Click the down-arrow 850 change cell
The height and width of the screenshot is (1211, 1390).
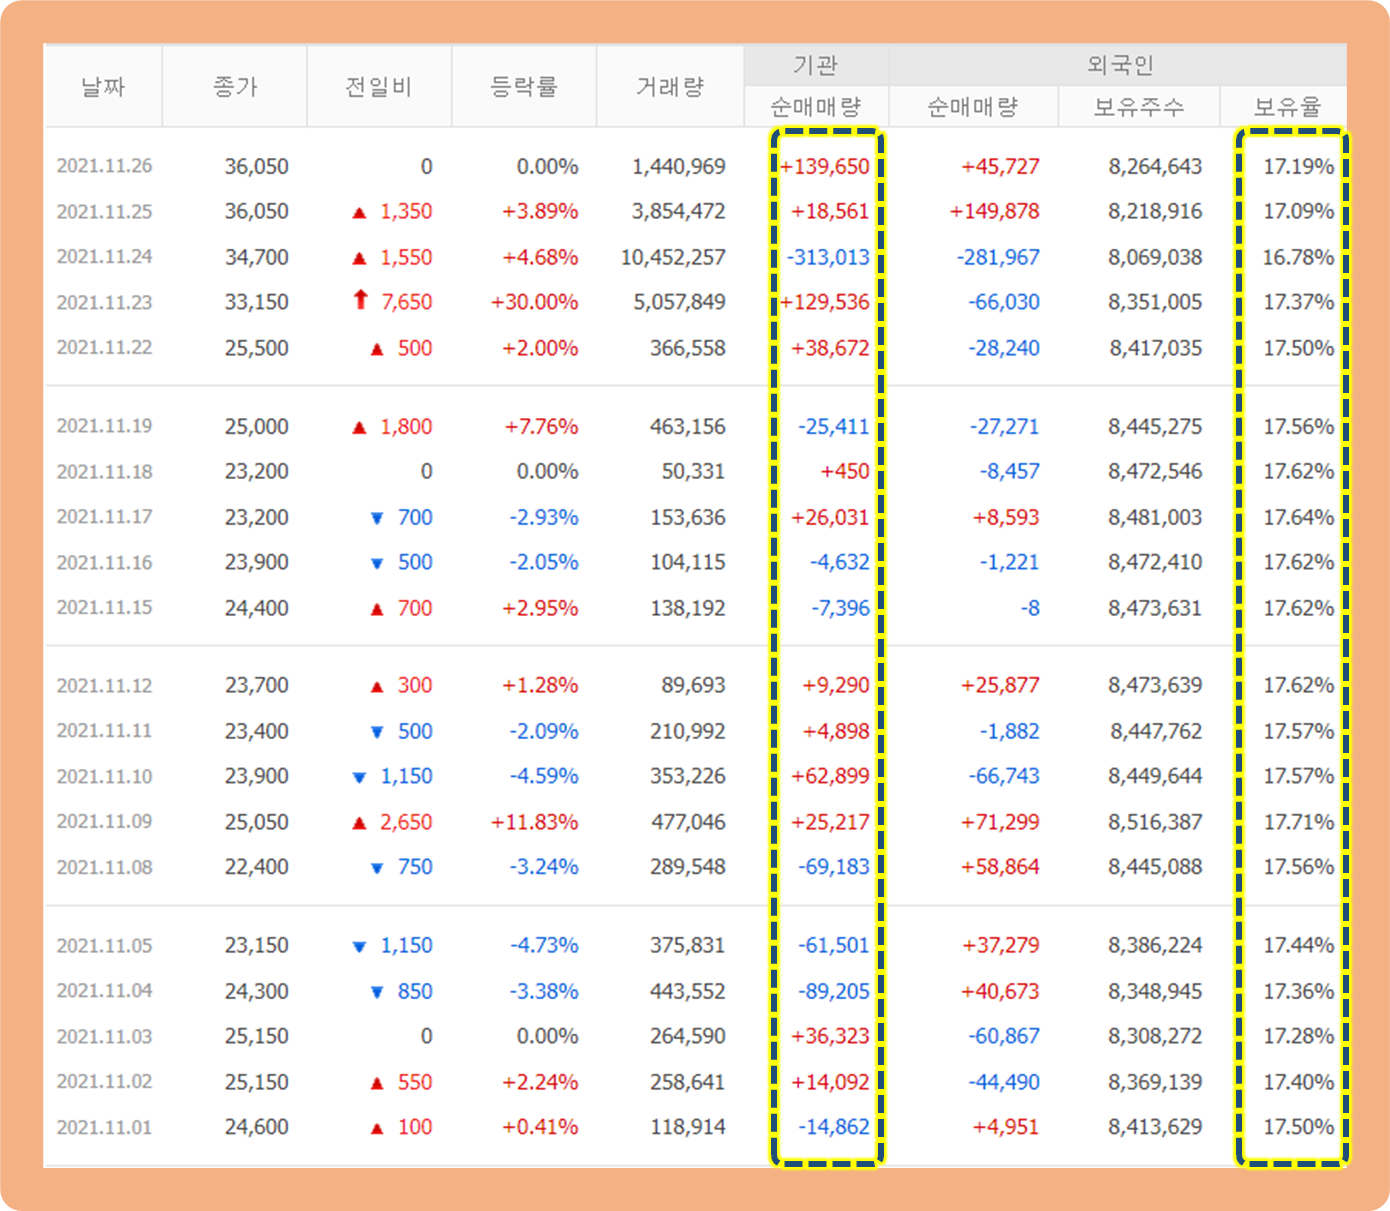401,991
